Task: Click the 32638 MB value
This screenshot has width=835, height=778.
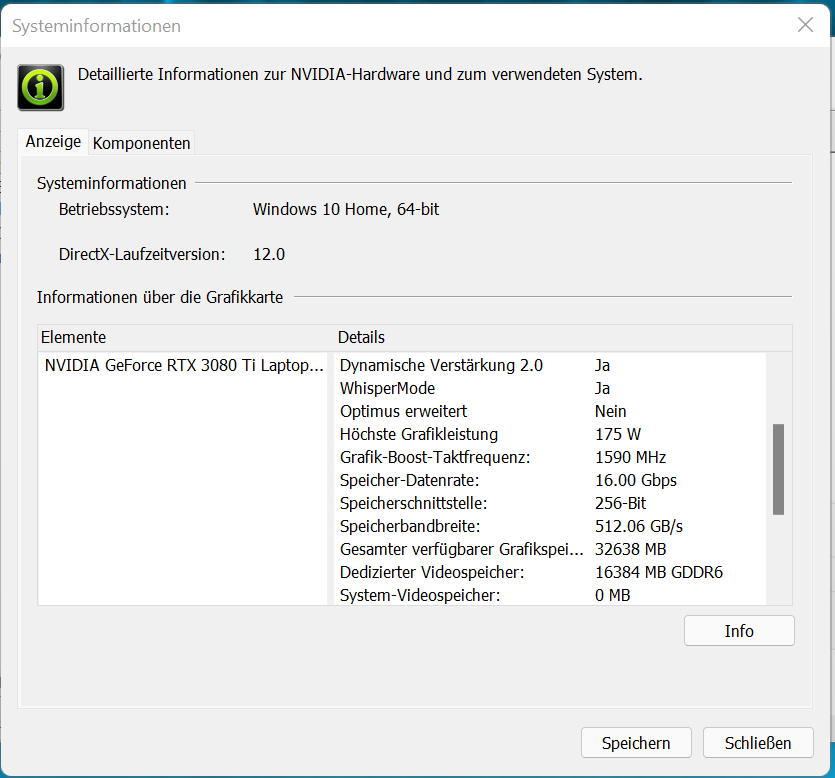Action: (631, 549)
